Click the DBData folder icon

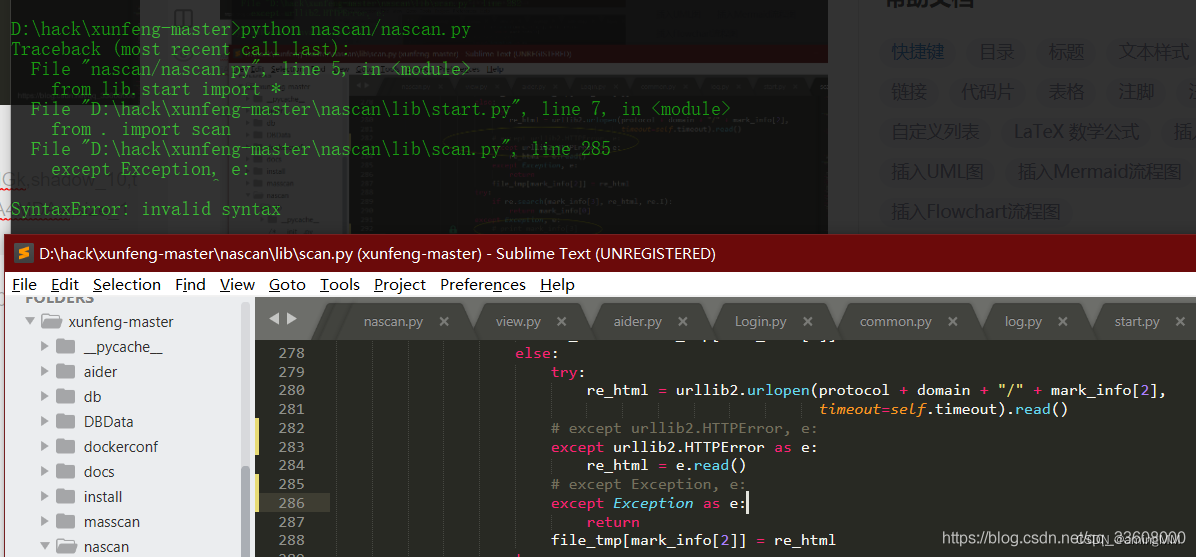point(66,422)
